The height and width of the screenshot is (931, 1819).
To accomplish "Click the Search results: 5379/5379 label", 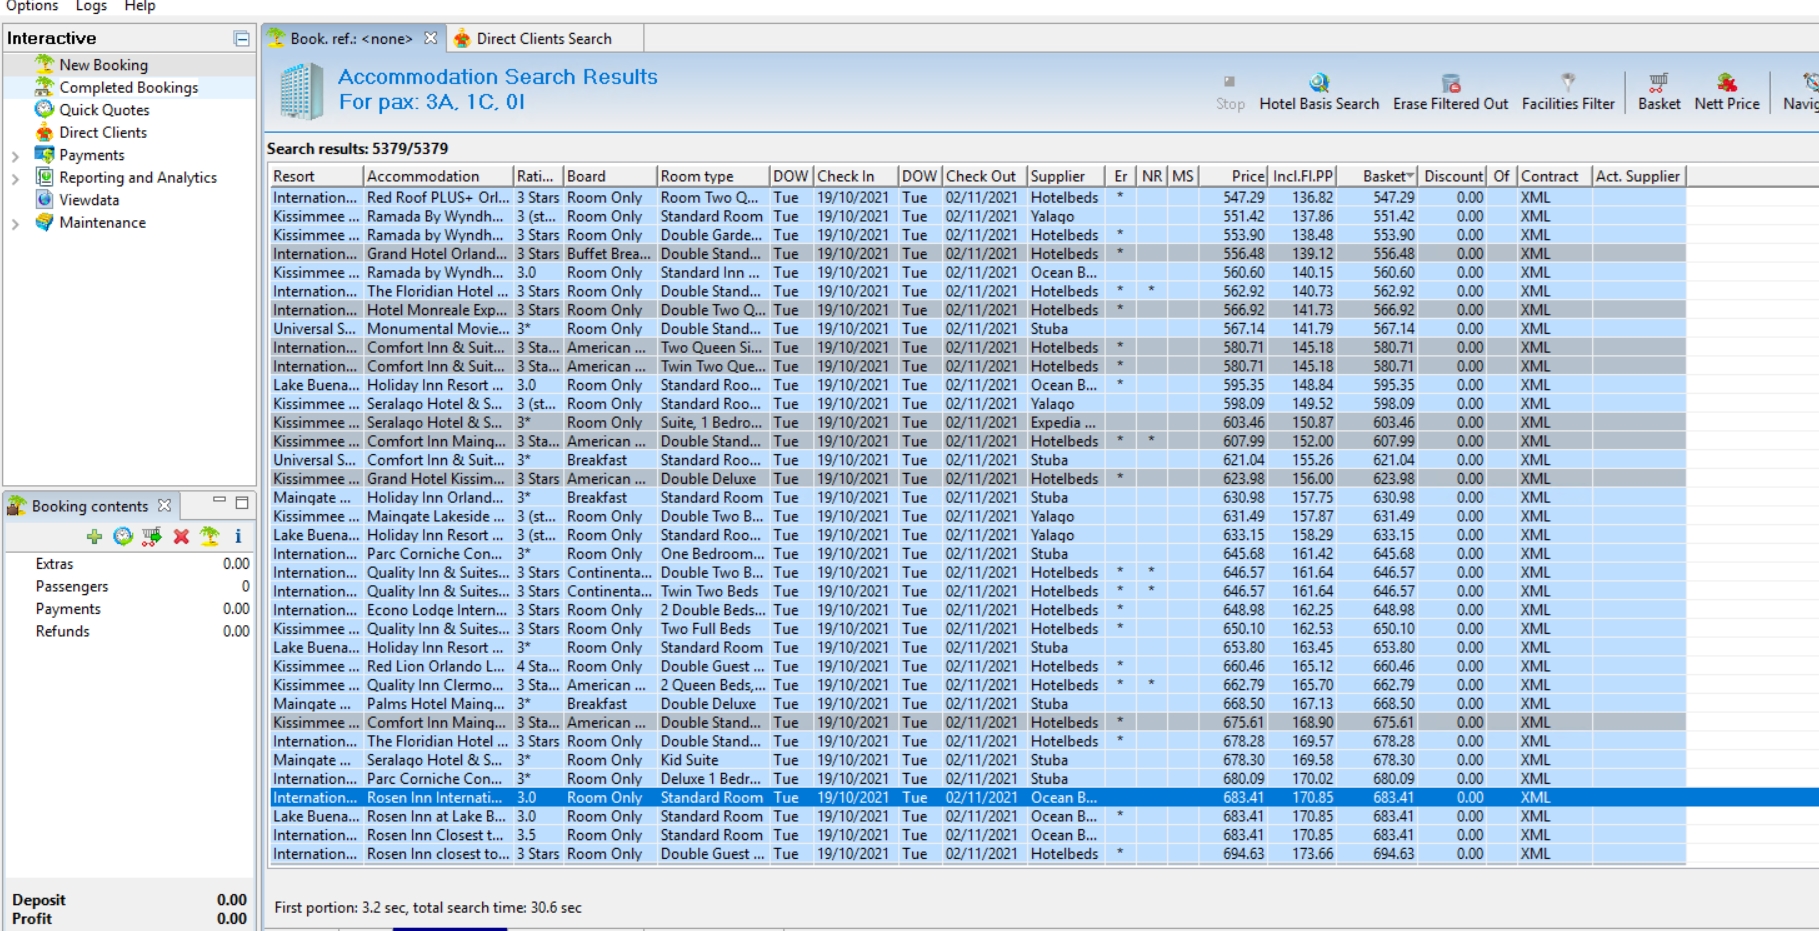I will [357, 149].
